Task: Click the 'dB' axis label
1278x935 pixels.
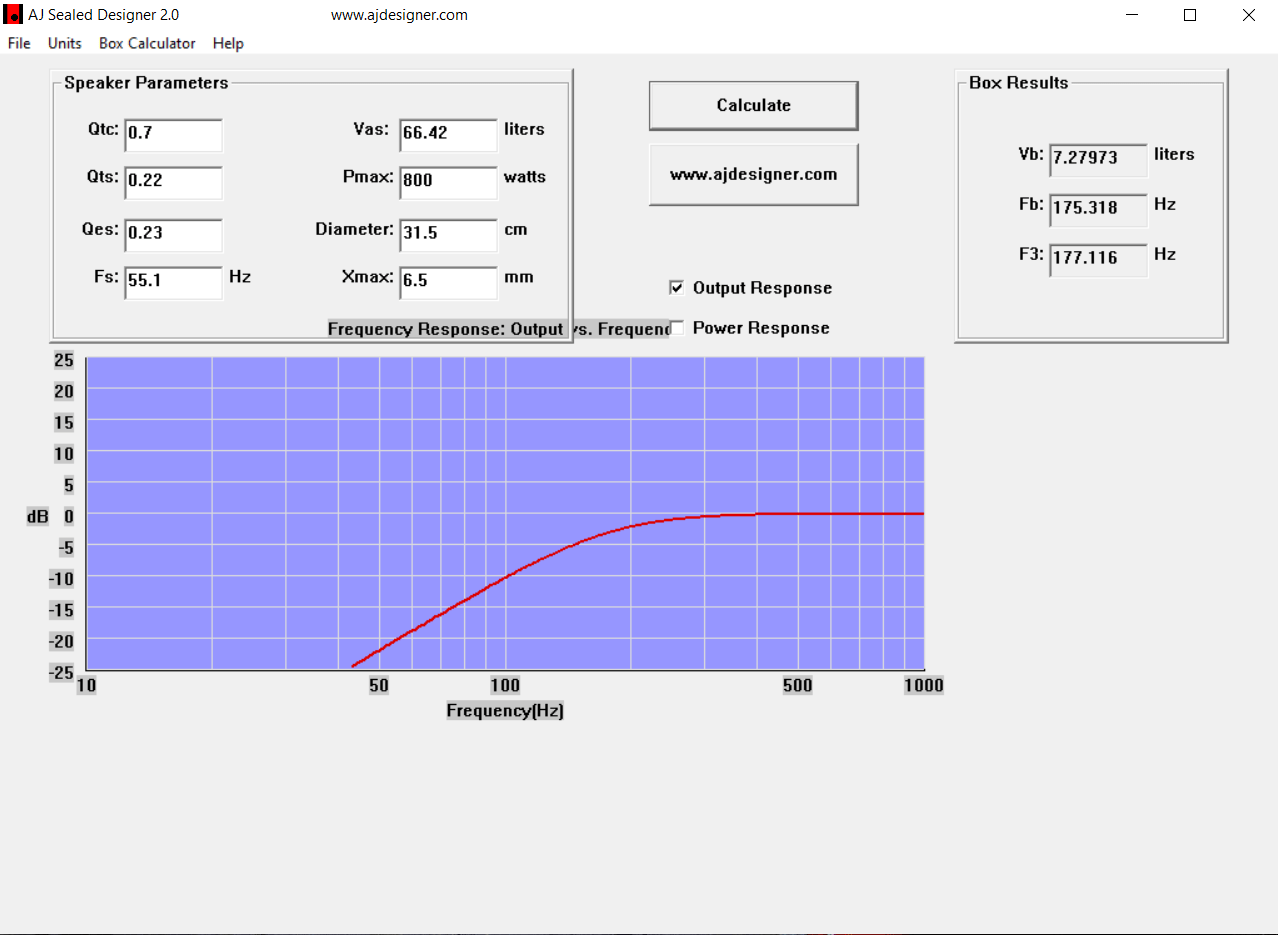Action: [37, 516]
